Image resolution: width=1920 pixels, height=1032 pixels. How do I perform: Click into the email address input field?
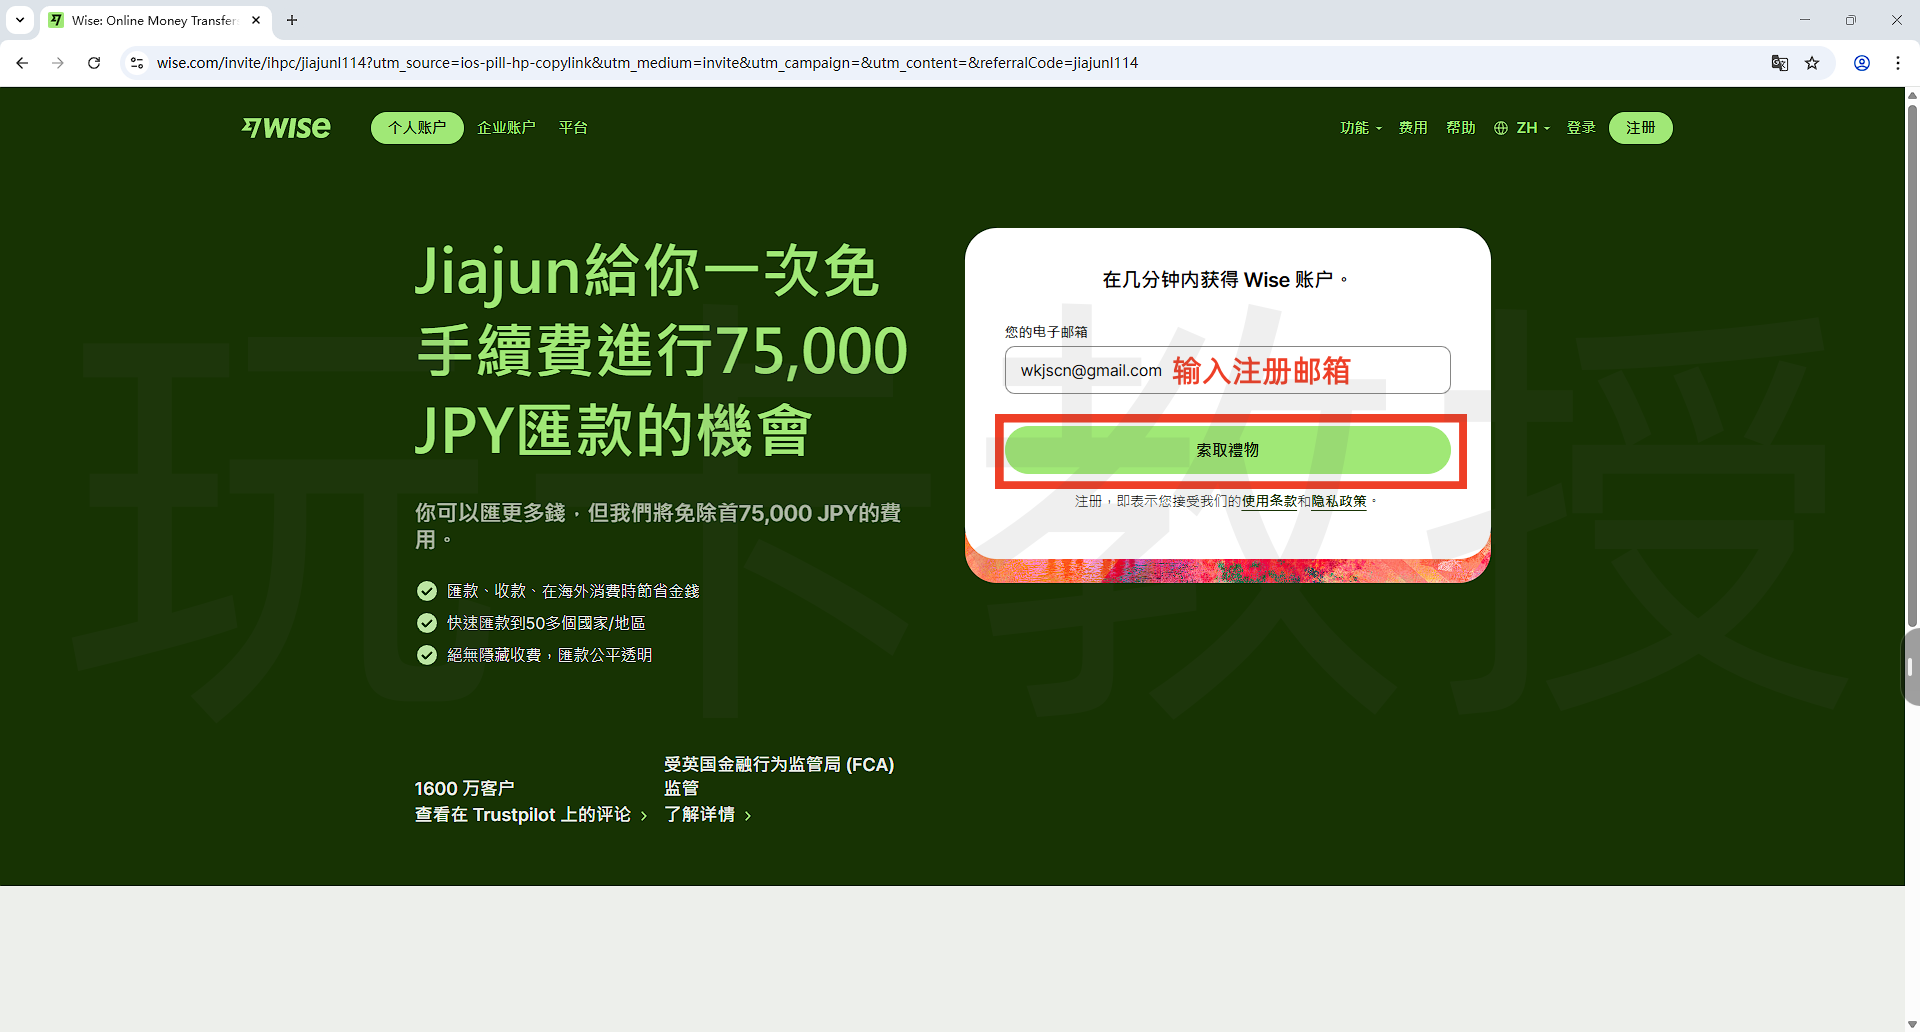1226,370
